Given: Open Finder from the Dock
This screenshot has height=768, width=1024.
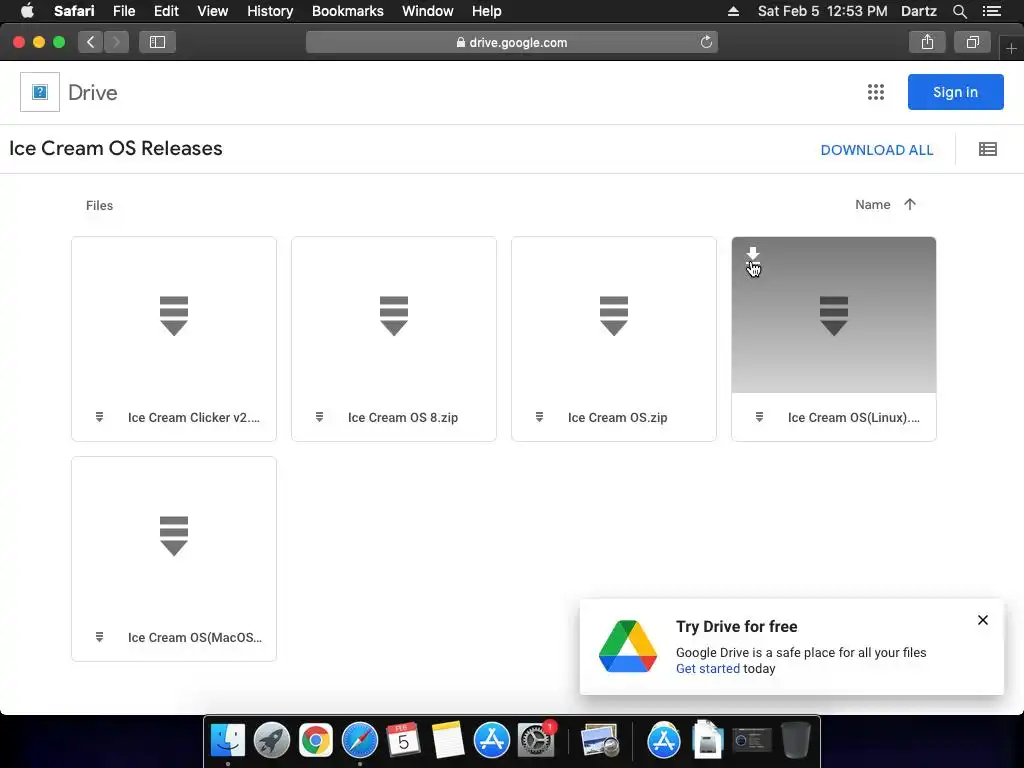Looking at the screenshot, I should coord(227,740).
